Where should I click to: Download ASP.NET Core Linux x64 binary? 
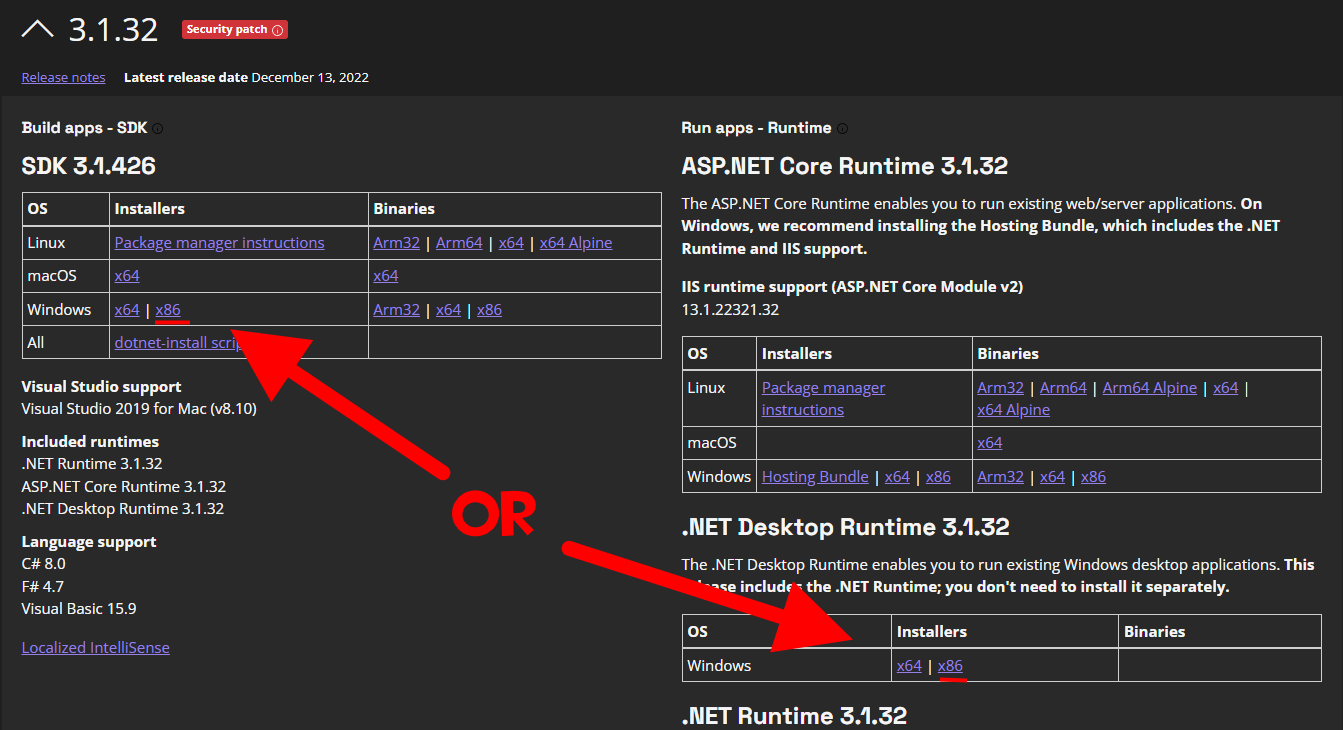tap(1225, 387)
